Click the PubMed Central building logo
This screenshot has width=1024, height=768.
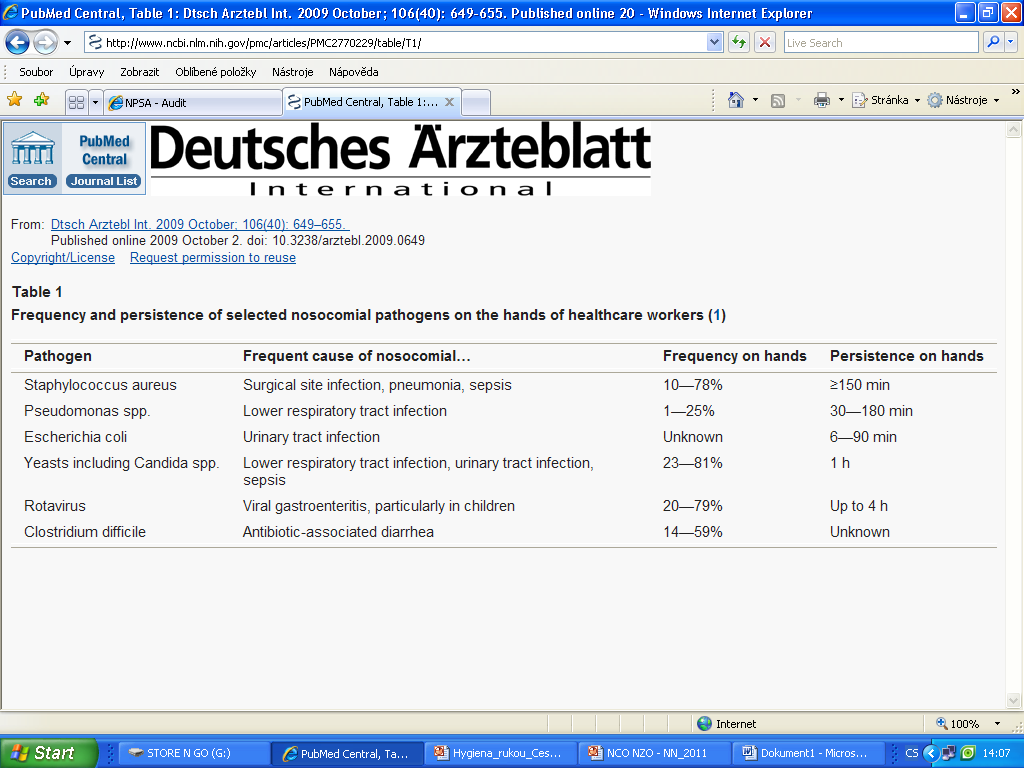pyautogui.click(x=33, y=148)
